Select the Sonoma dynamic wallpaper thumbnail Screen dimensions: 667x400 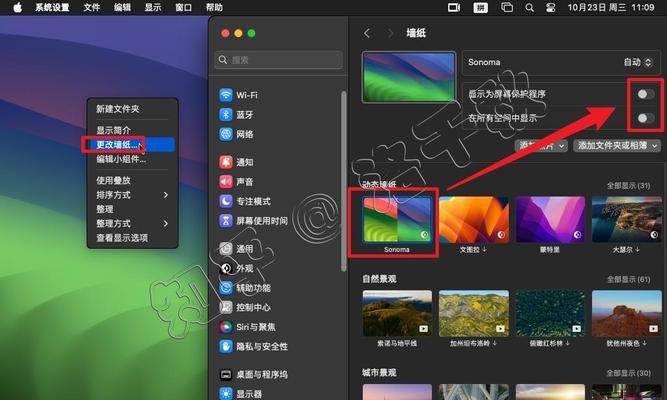click(397, 220)
